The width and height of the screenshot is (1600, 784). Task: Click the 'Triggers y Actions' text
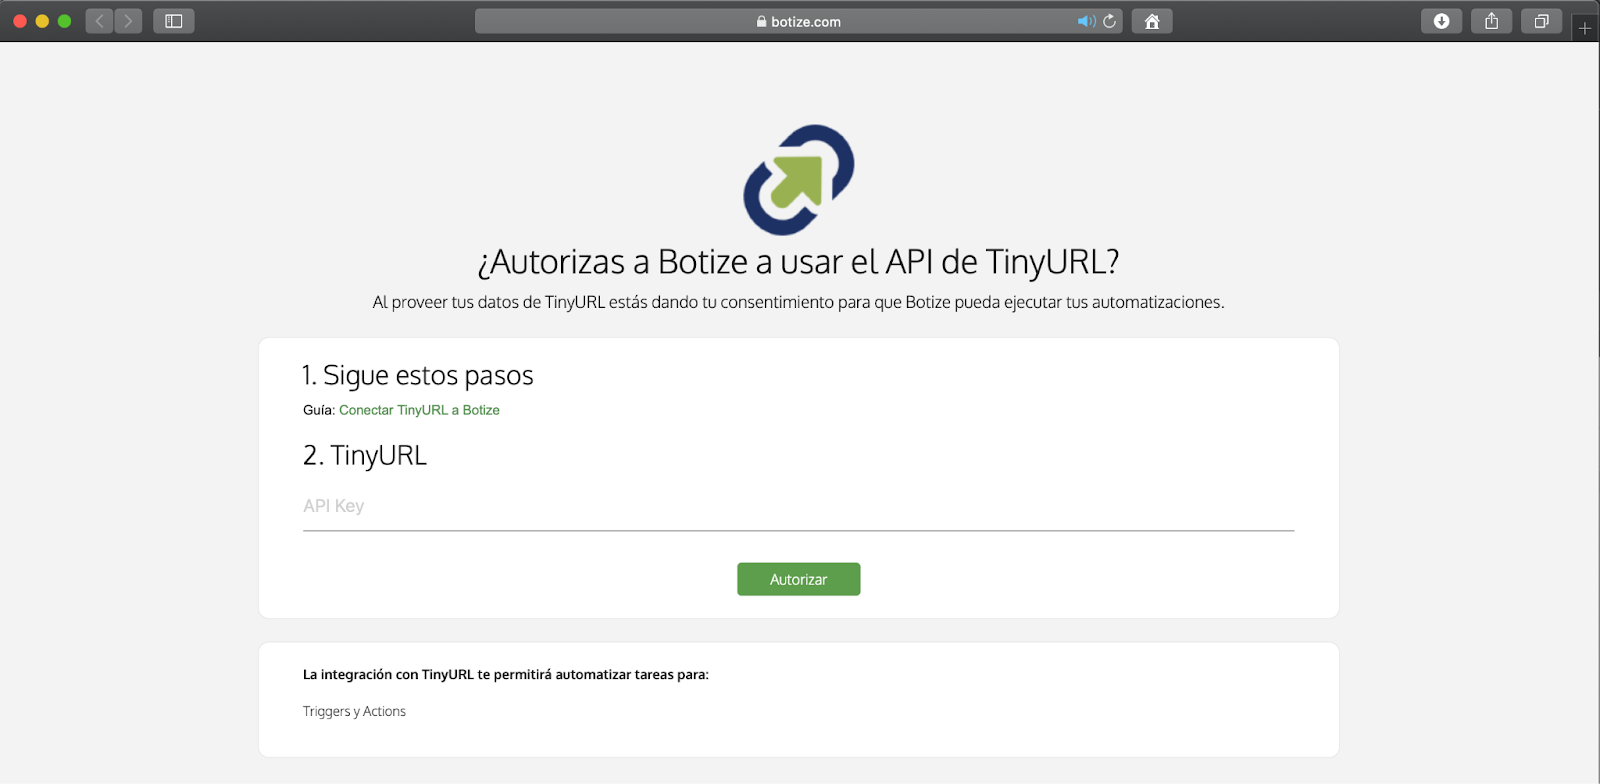click(354, 711)
